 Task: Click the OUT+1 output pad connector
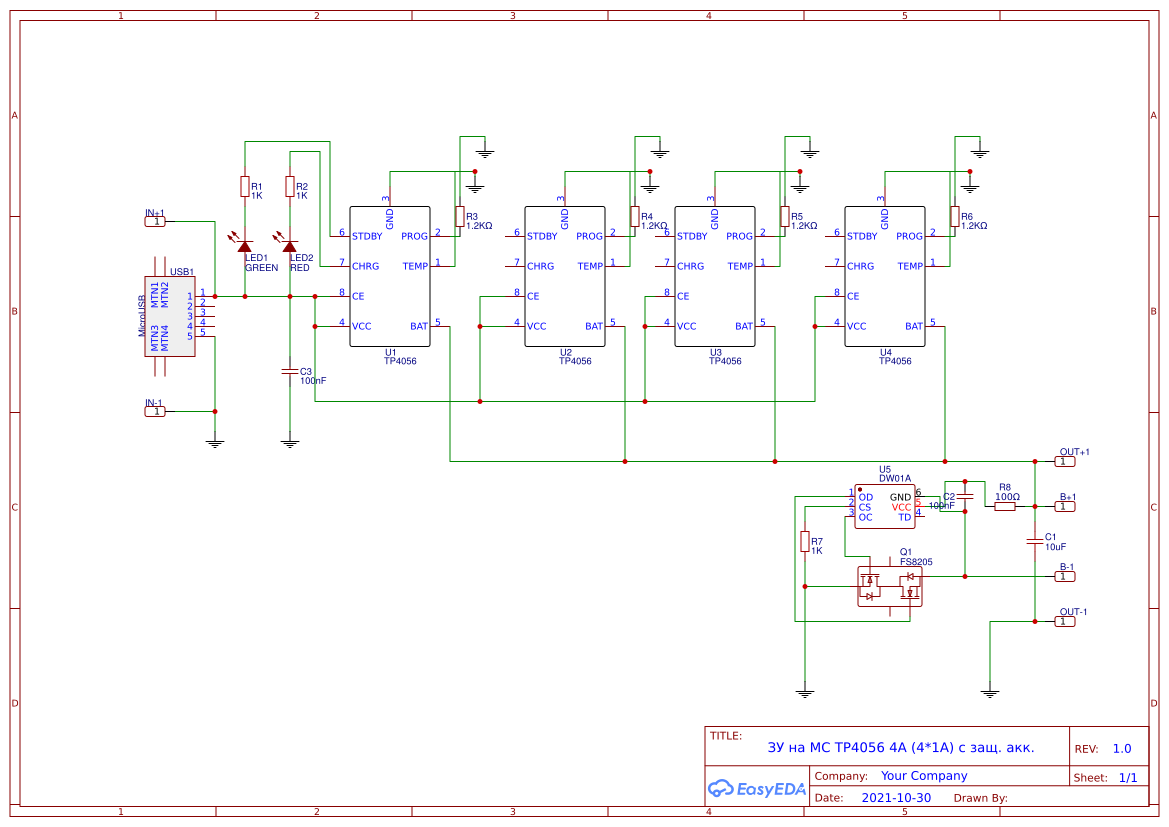coord(1065,462)
